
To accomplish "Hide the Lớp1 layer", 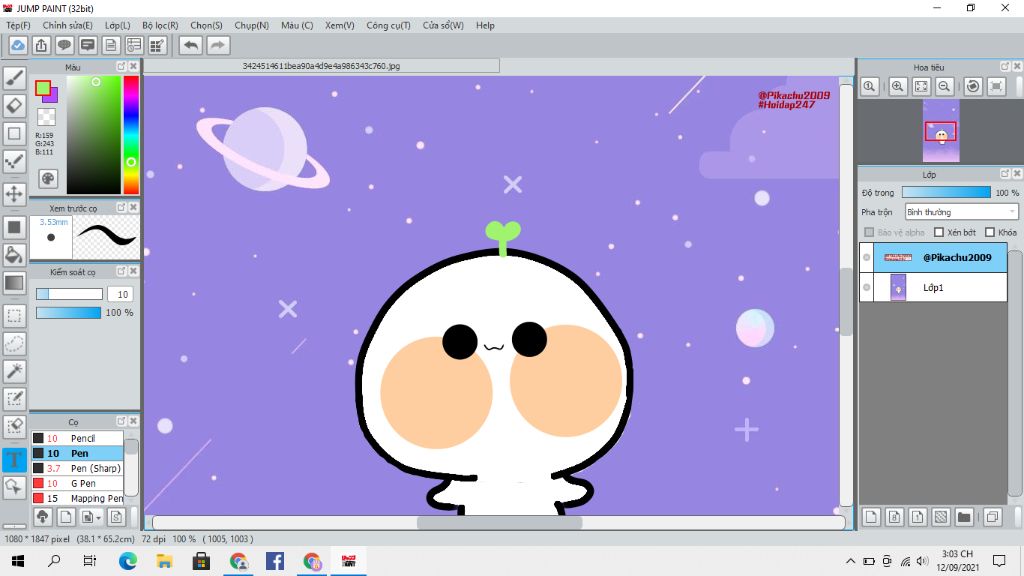I will (867, 287).
